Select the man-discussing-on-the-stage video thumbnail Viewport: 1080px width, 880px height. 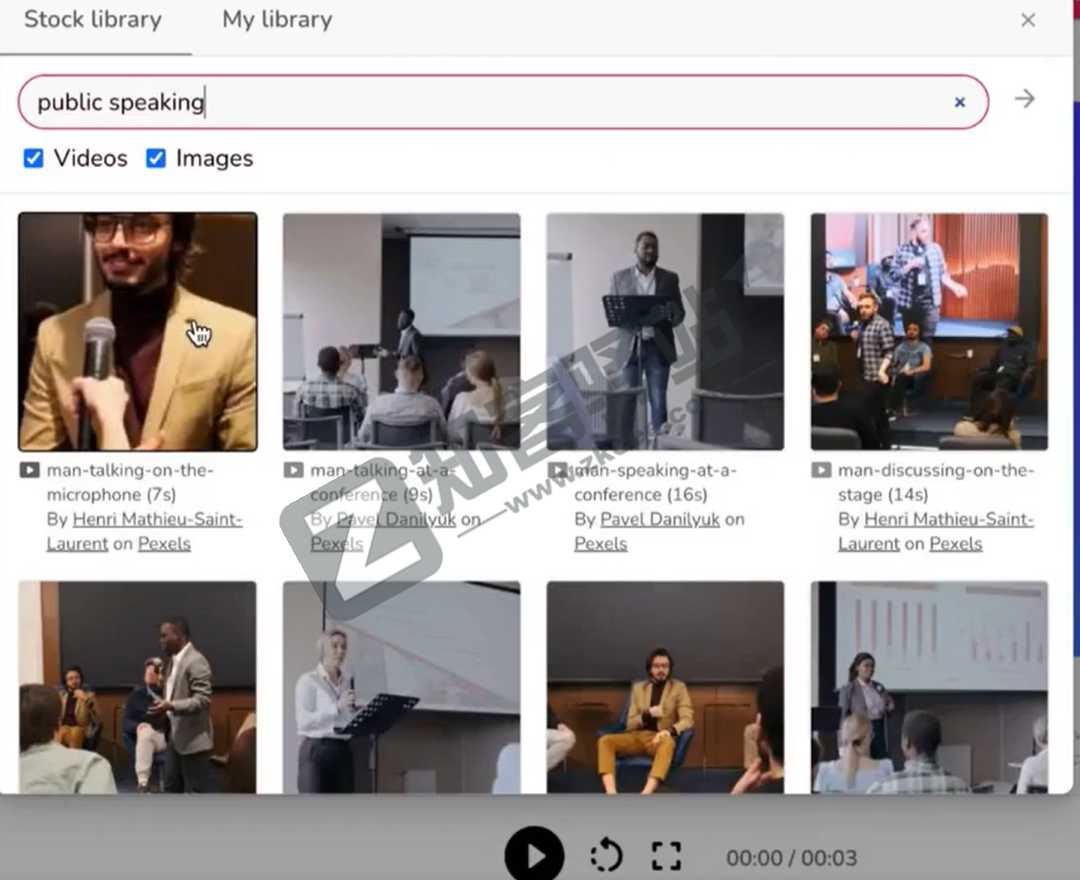929,332
